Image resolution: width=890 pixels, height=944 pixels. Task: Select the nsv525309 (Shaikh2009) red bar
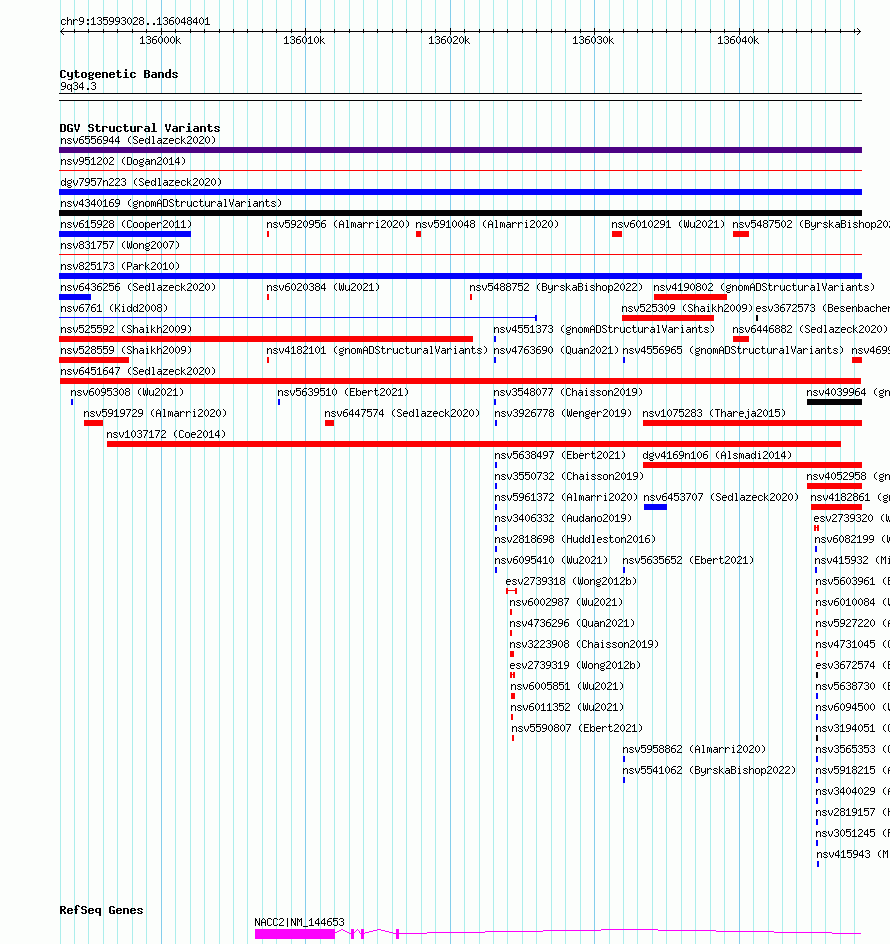668,318
